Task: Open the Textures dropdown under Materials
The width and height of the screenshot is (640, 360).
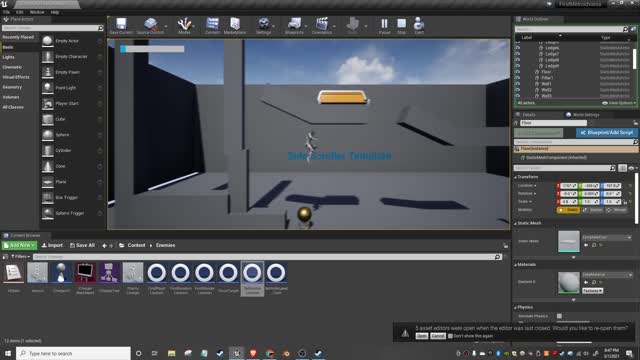Action: [x=592, y=291]
